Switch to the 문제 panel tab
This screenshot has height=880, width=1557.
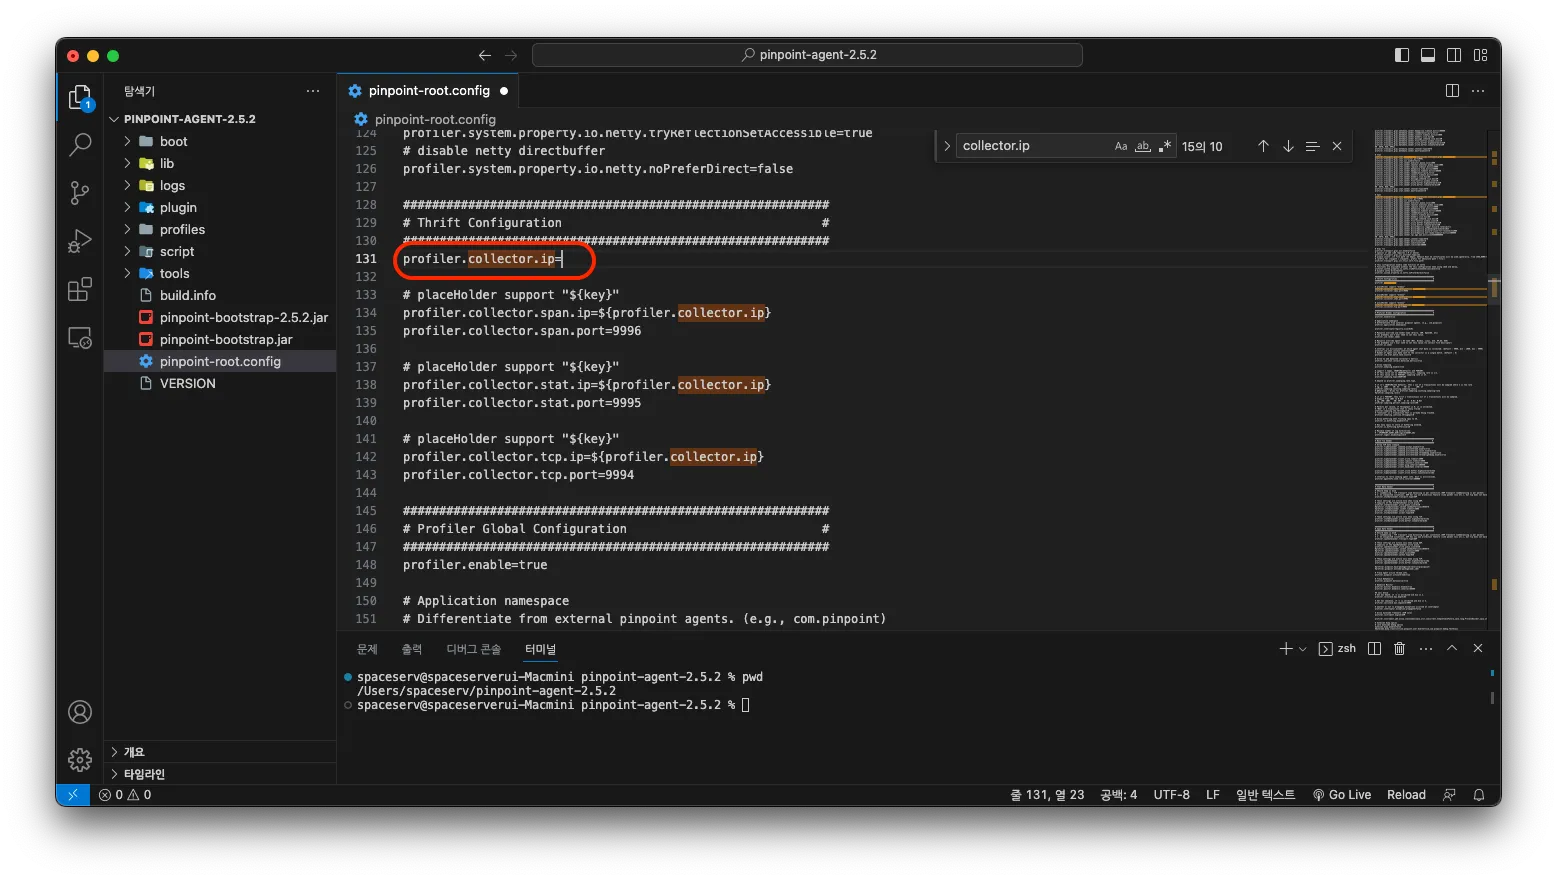point(367,649)
